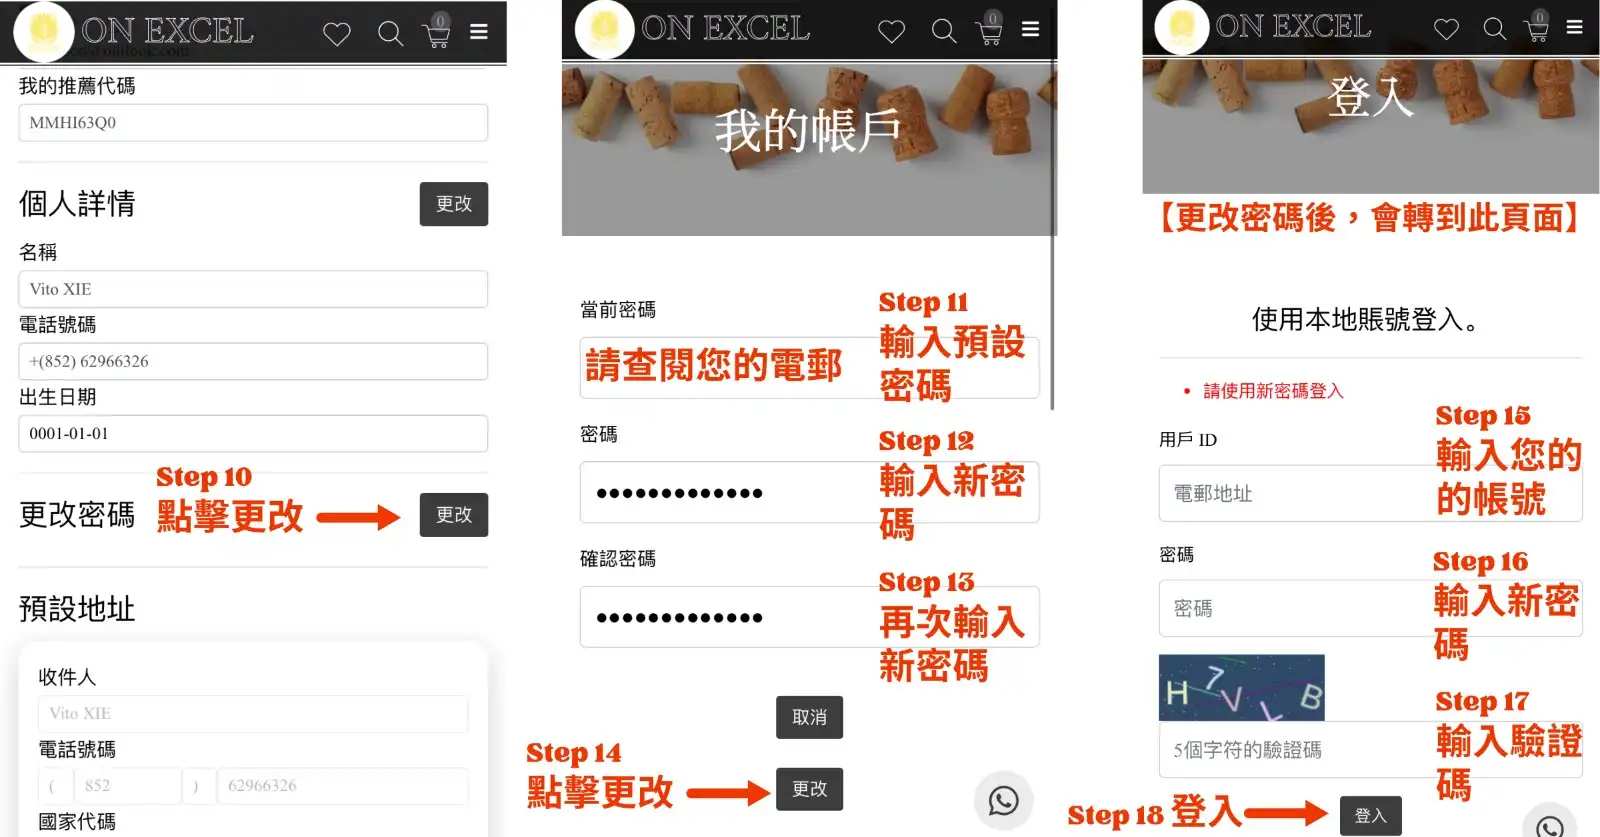This screenshot has height=837, width=1600.
Task: Open the hamburger menu on the 我的帳戶 screen
Action: coord(1030,30)
